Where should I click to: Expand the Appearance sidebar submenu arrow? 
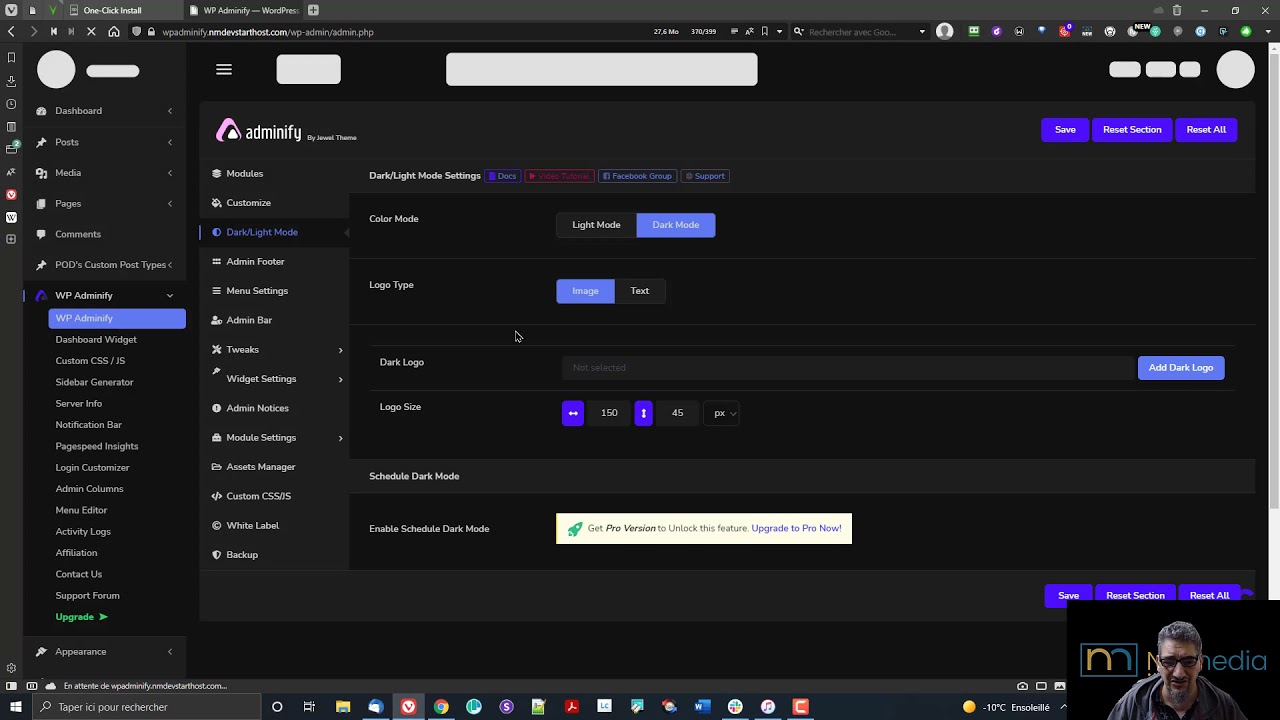pos(170,652)
